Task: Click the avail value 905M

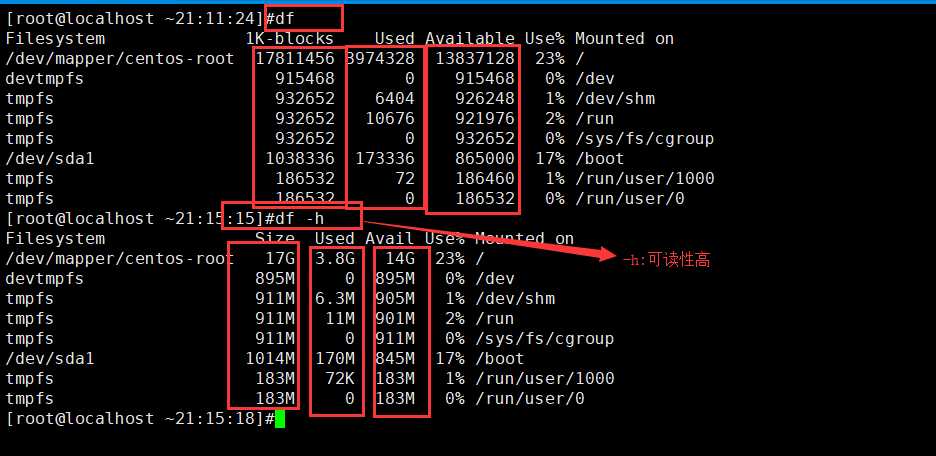Action: coord(395,298)
